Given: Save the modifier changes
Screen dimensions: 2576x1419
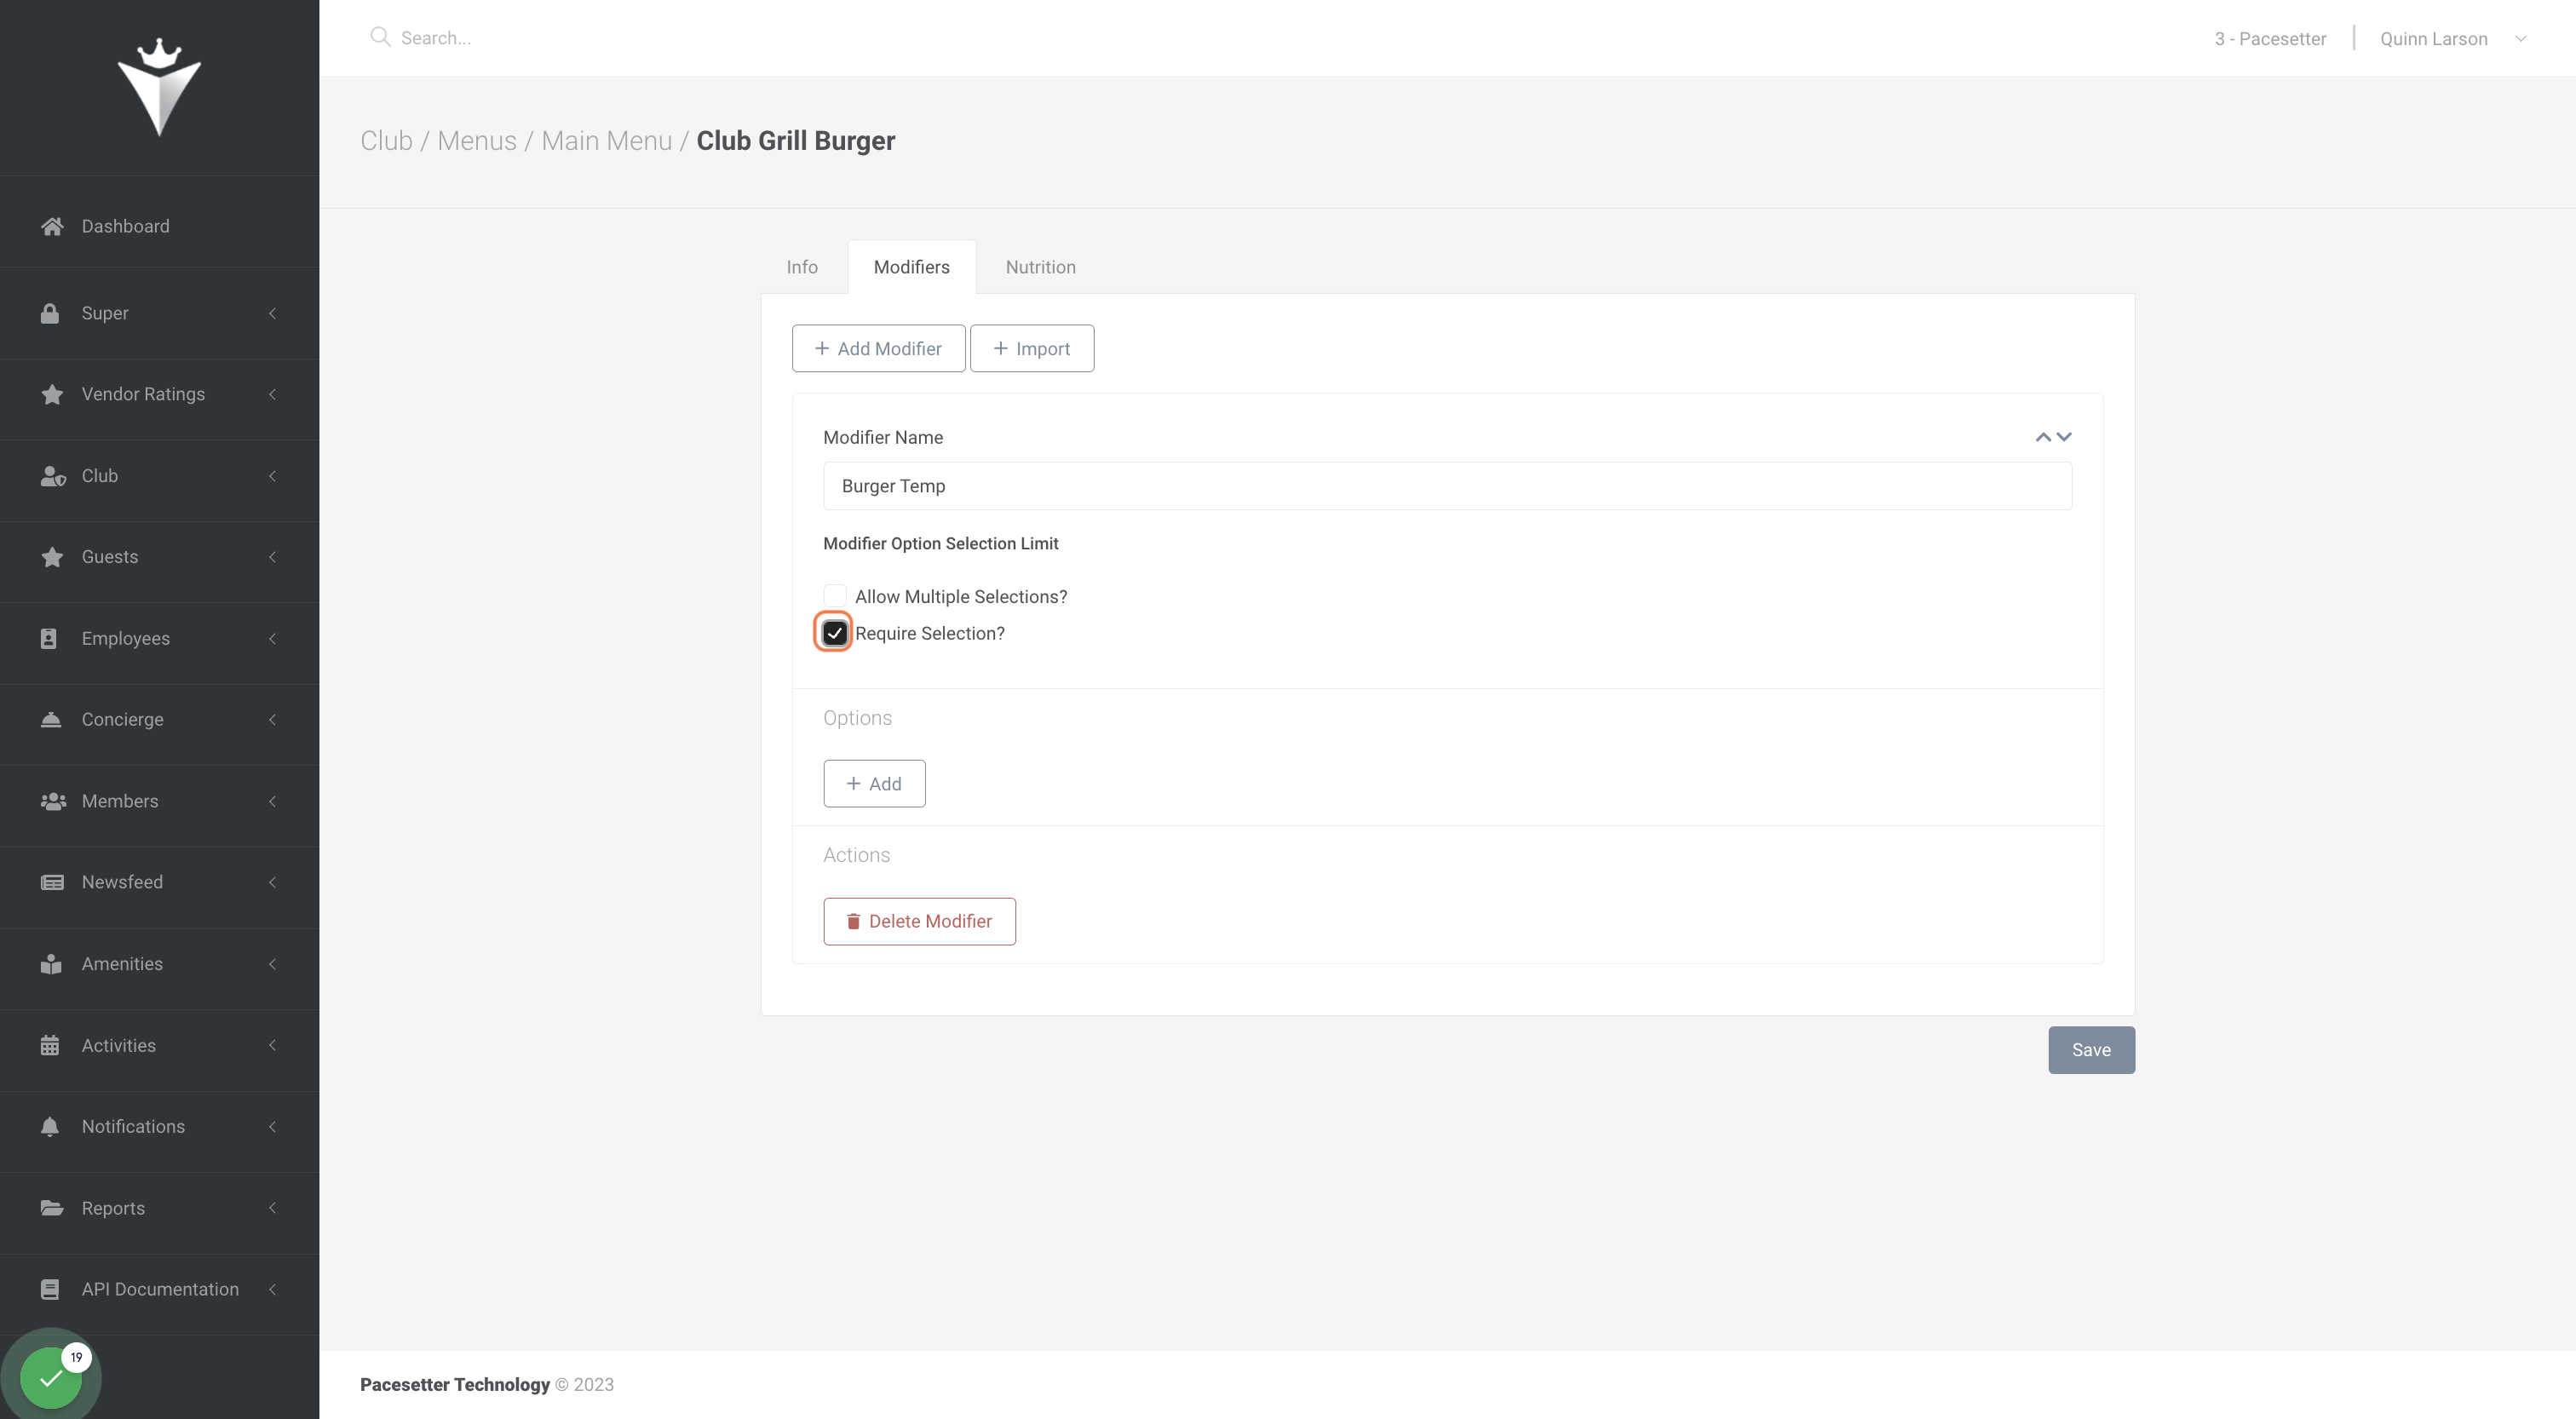Looking at the screenshot, I should point(2091,1050).
